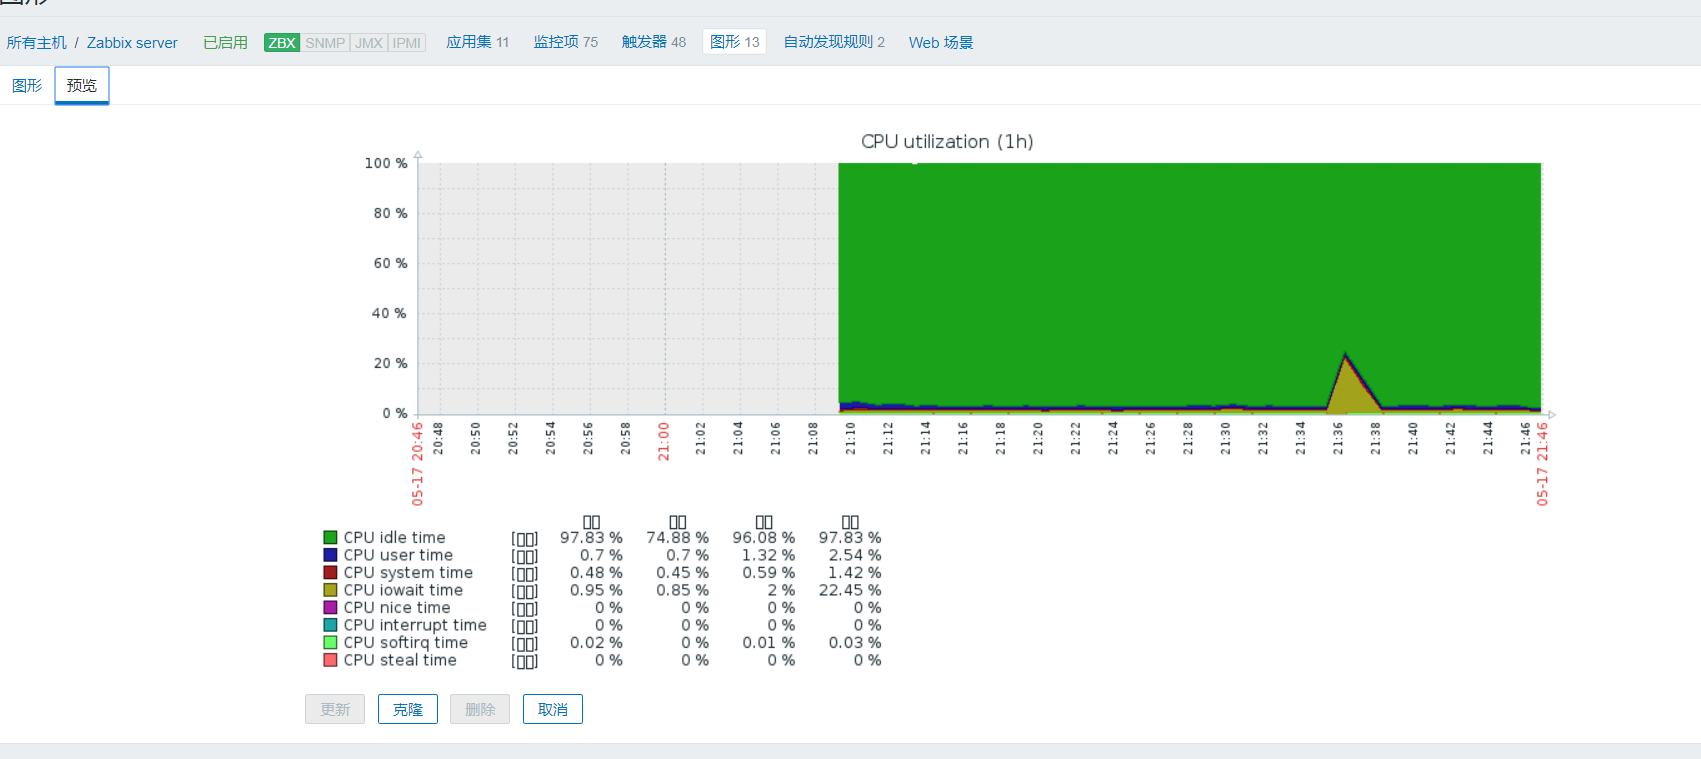
Task: Click the CPU nice time legend label
Action: click(397, 608)
